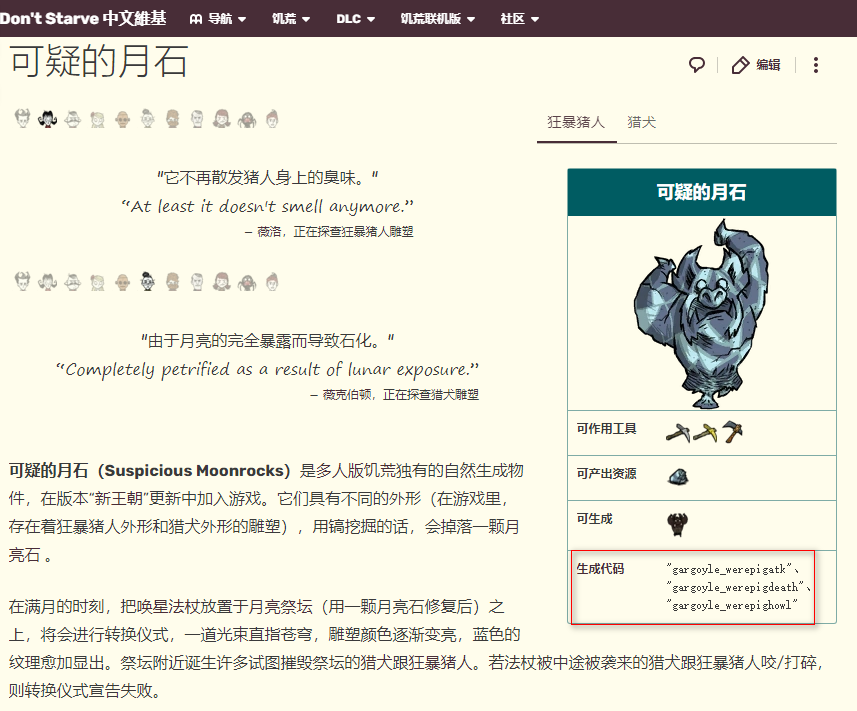Choose WX-78's head in the lower quote row

123,282
